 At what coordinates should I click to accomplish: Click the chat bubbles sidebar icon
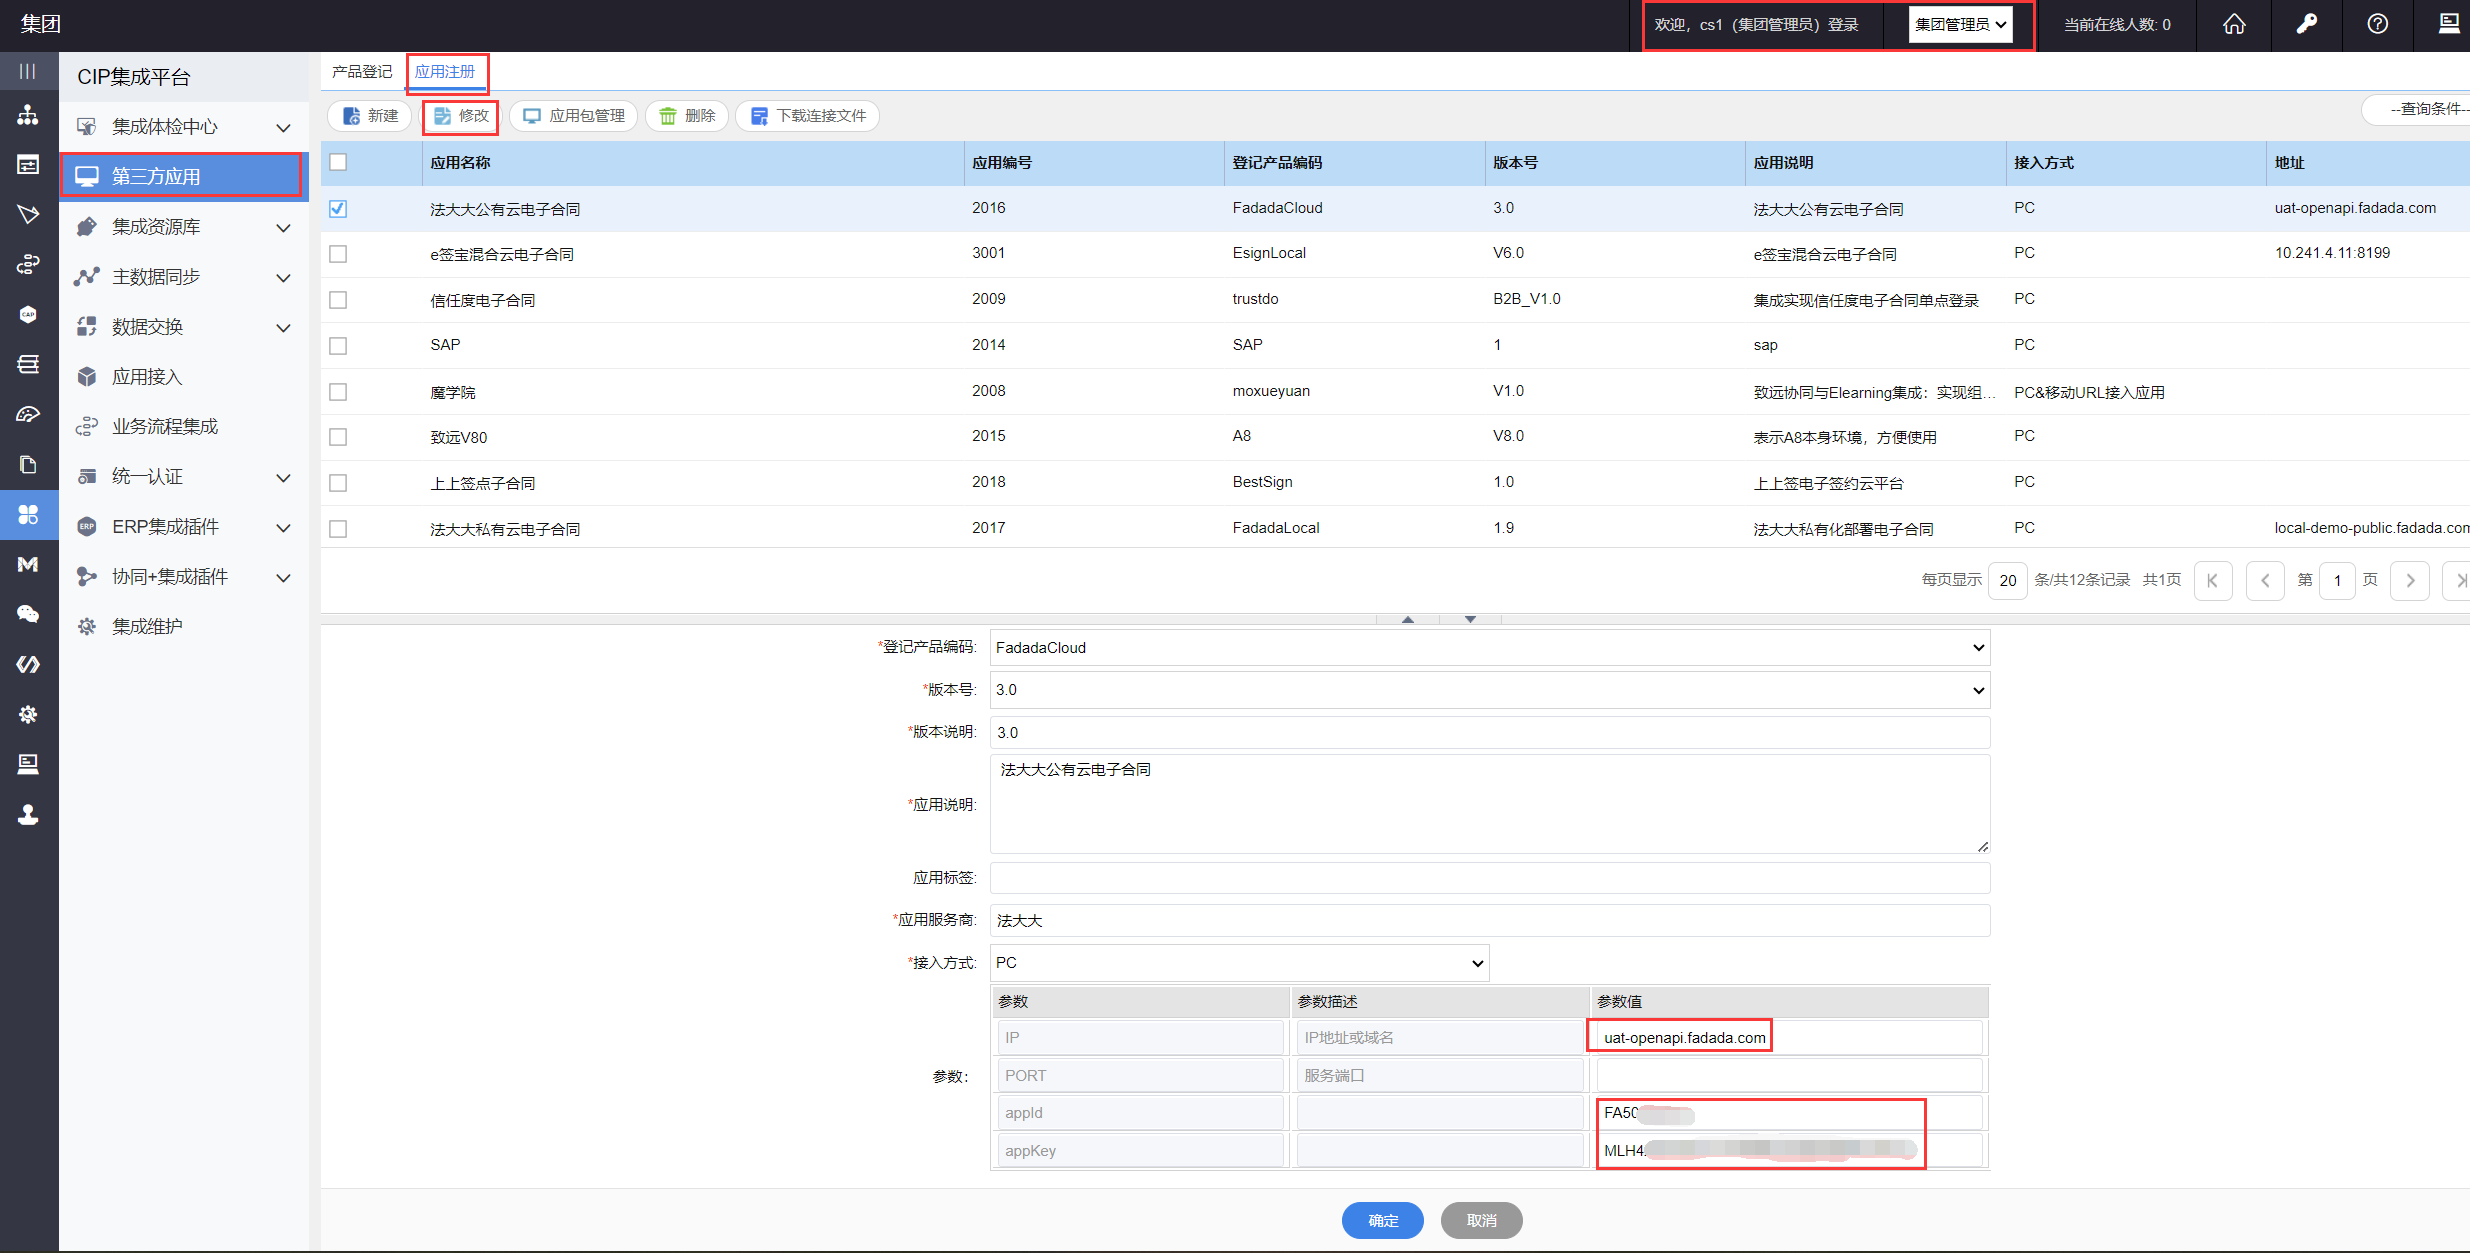[28, 614]
